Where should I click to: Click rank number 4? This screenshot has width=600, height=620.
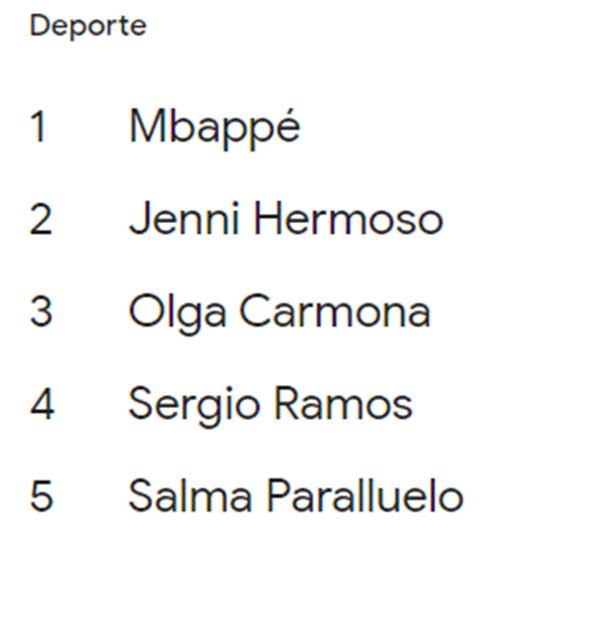(40, 405)
